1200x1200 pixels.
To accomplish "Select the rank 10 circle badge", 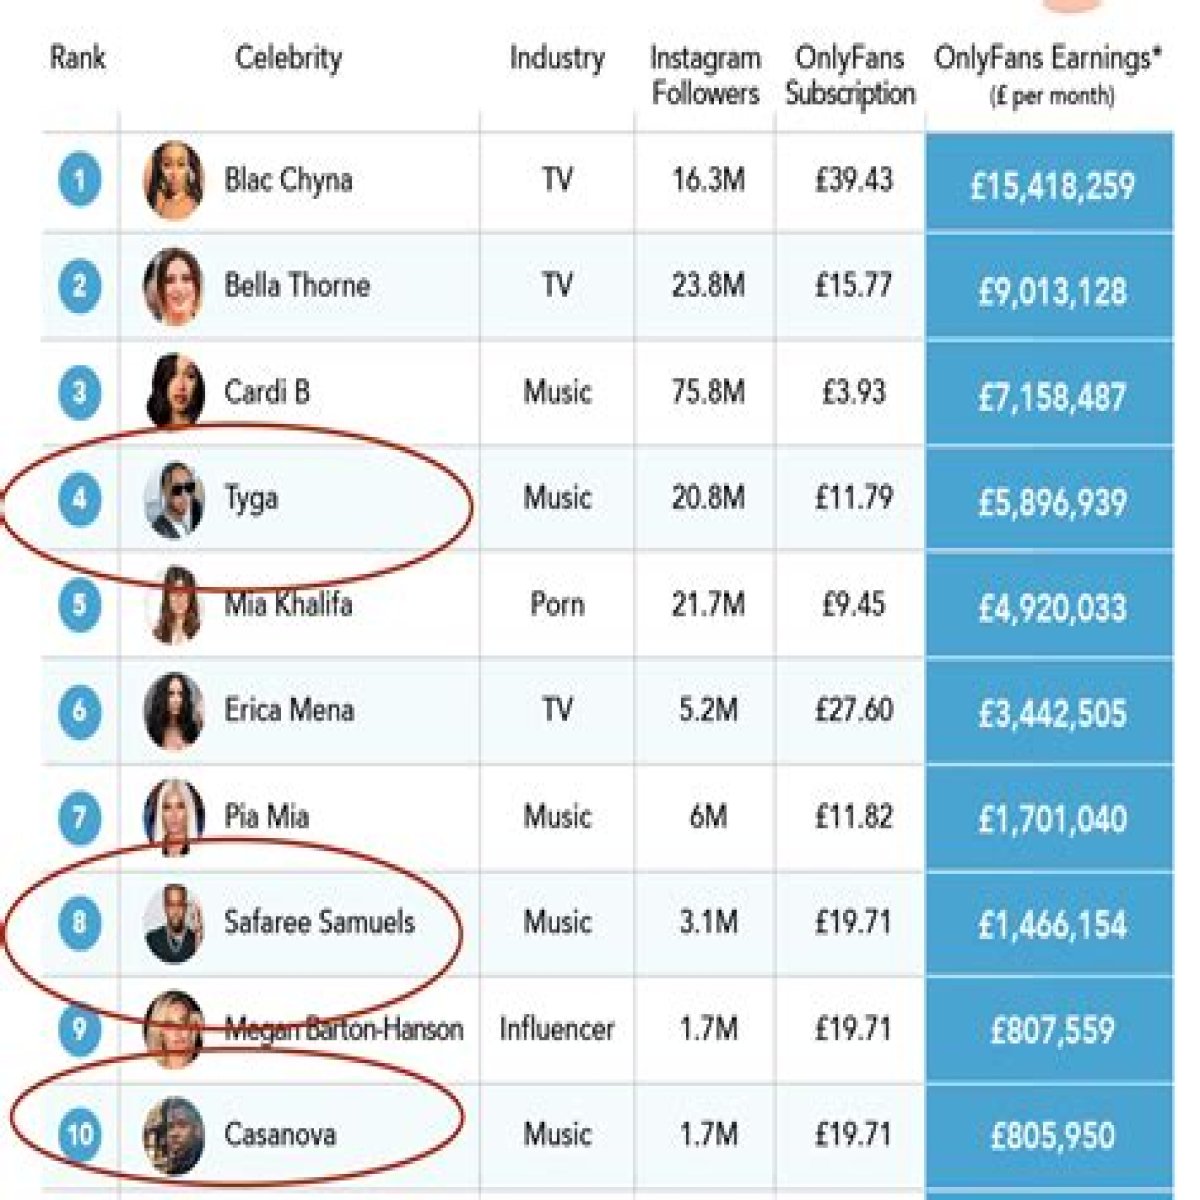I will 79,1134.
